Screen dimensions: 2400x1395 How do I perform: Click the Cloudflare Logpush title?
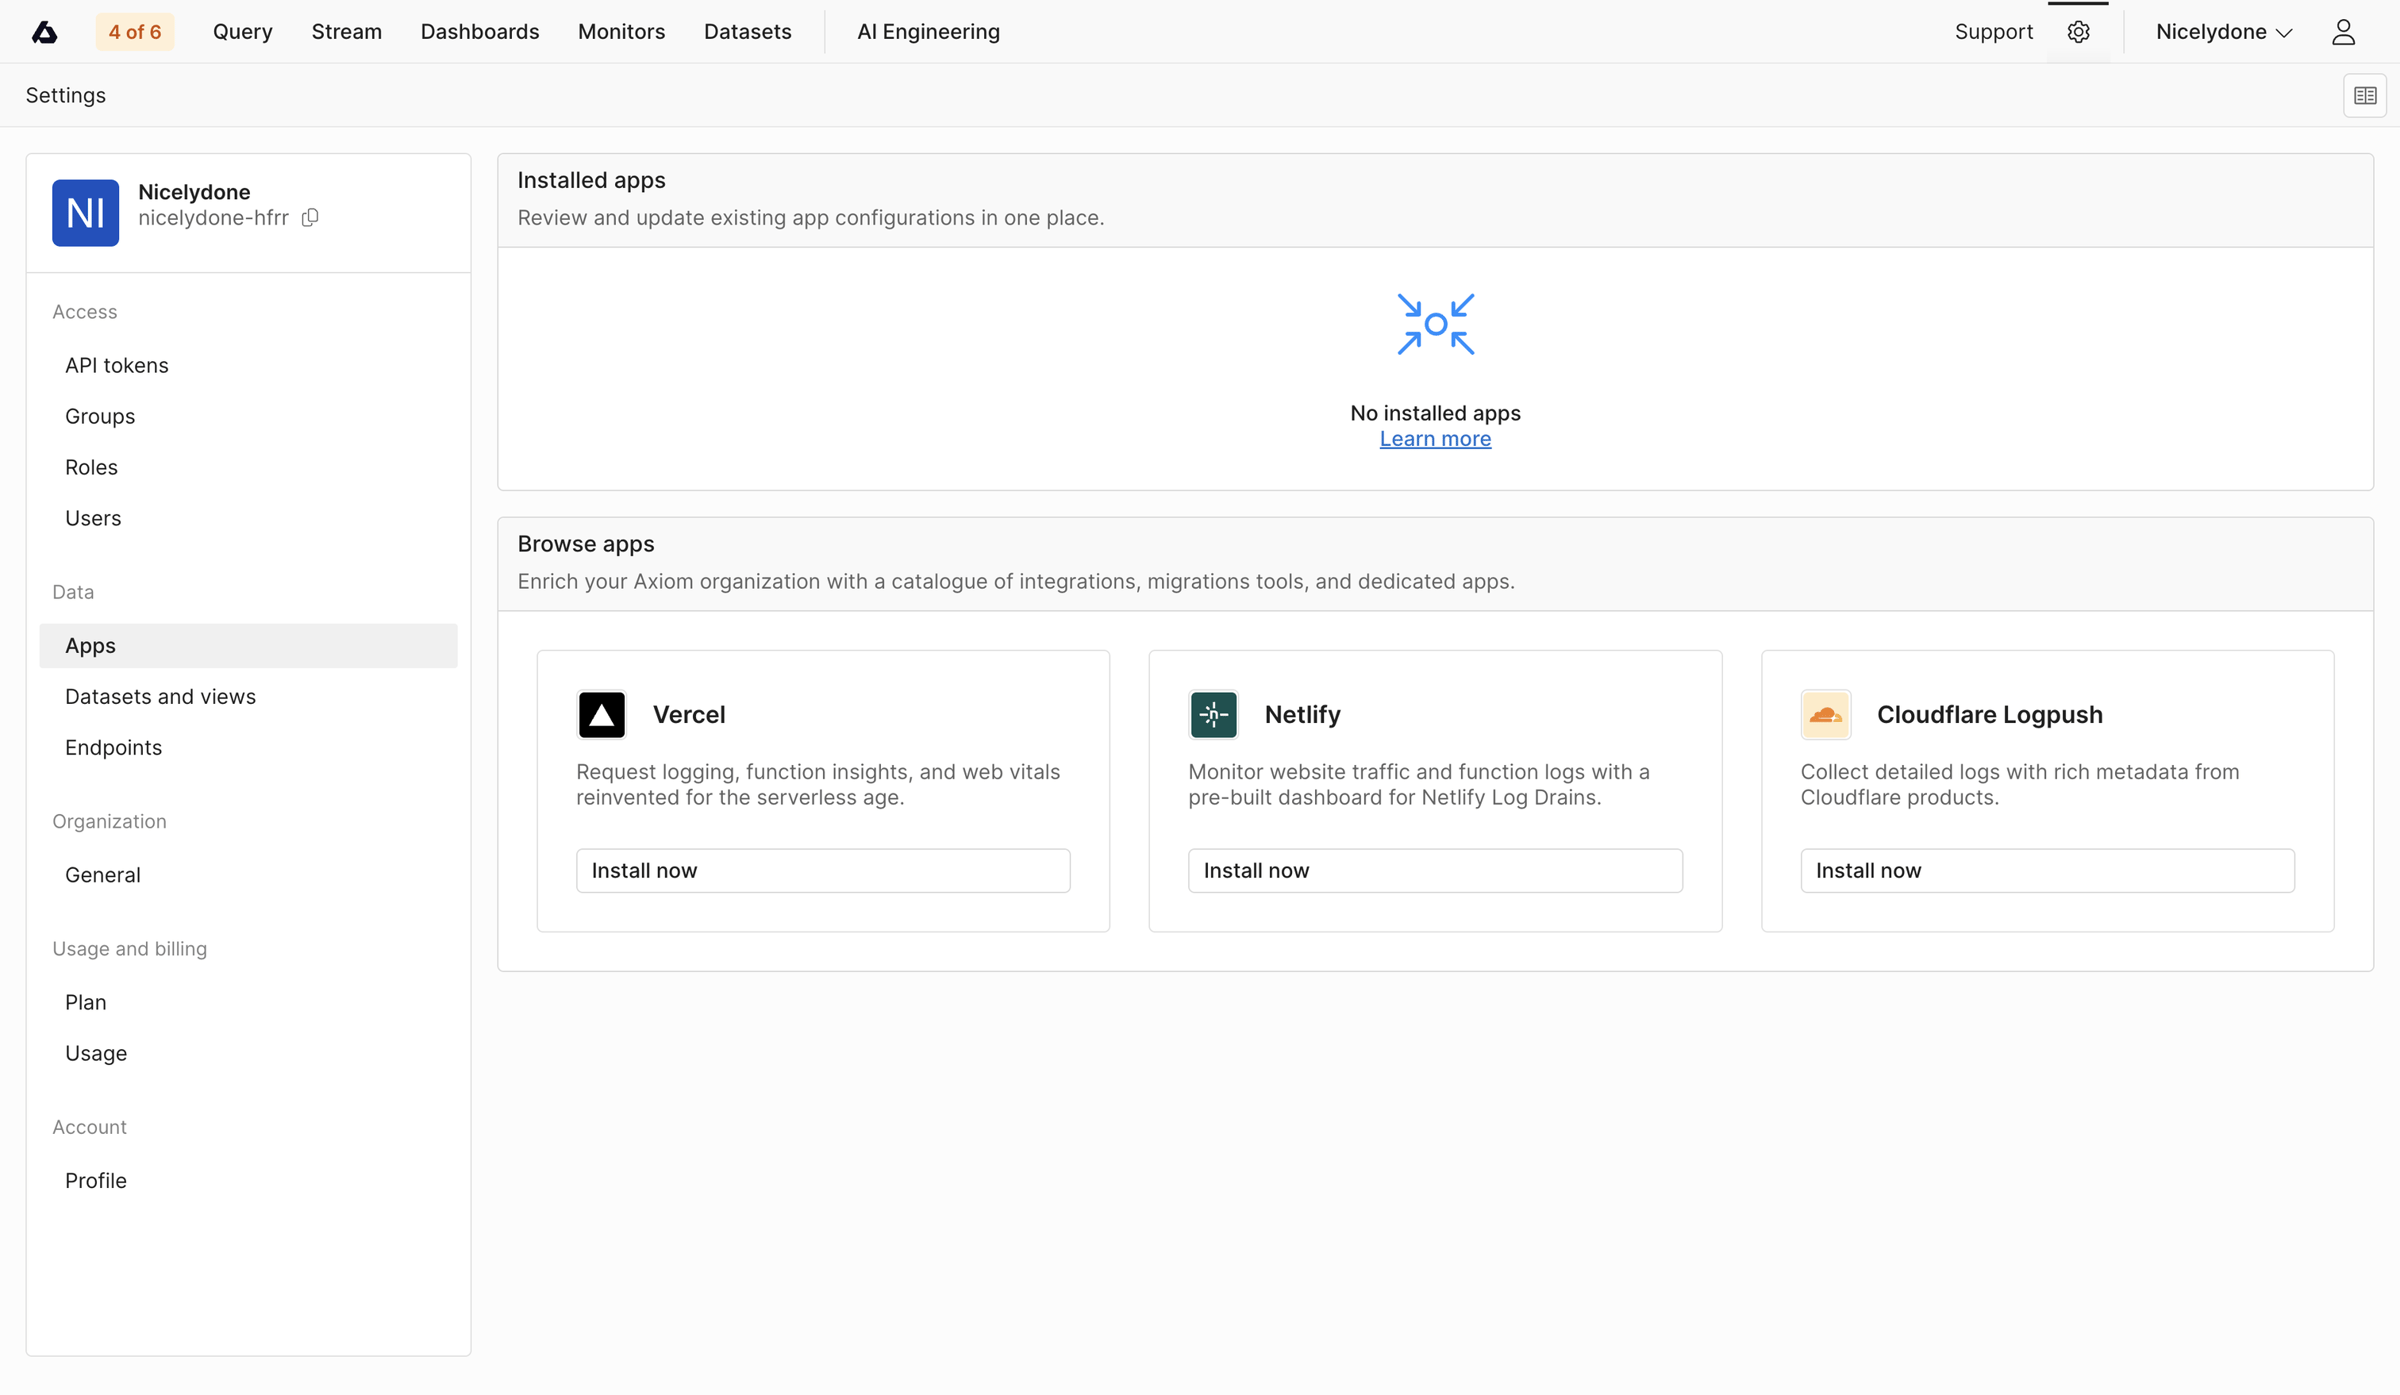pos(1990,715)
